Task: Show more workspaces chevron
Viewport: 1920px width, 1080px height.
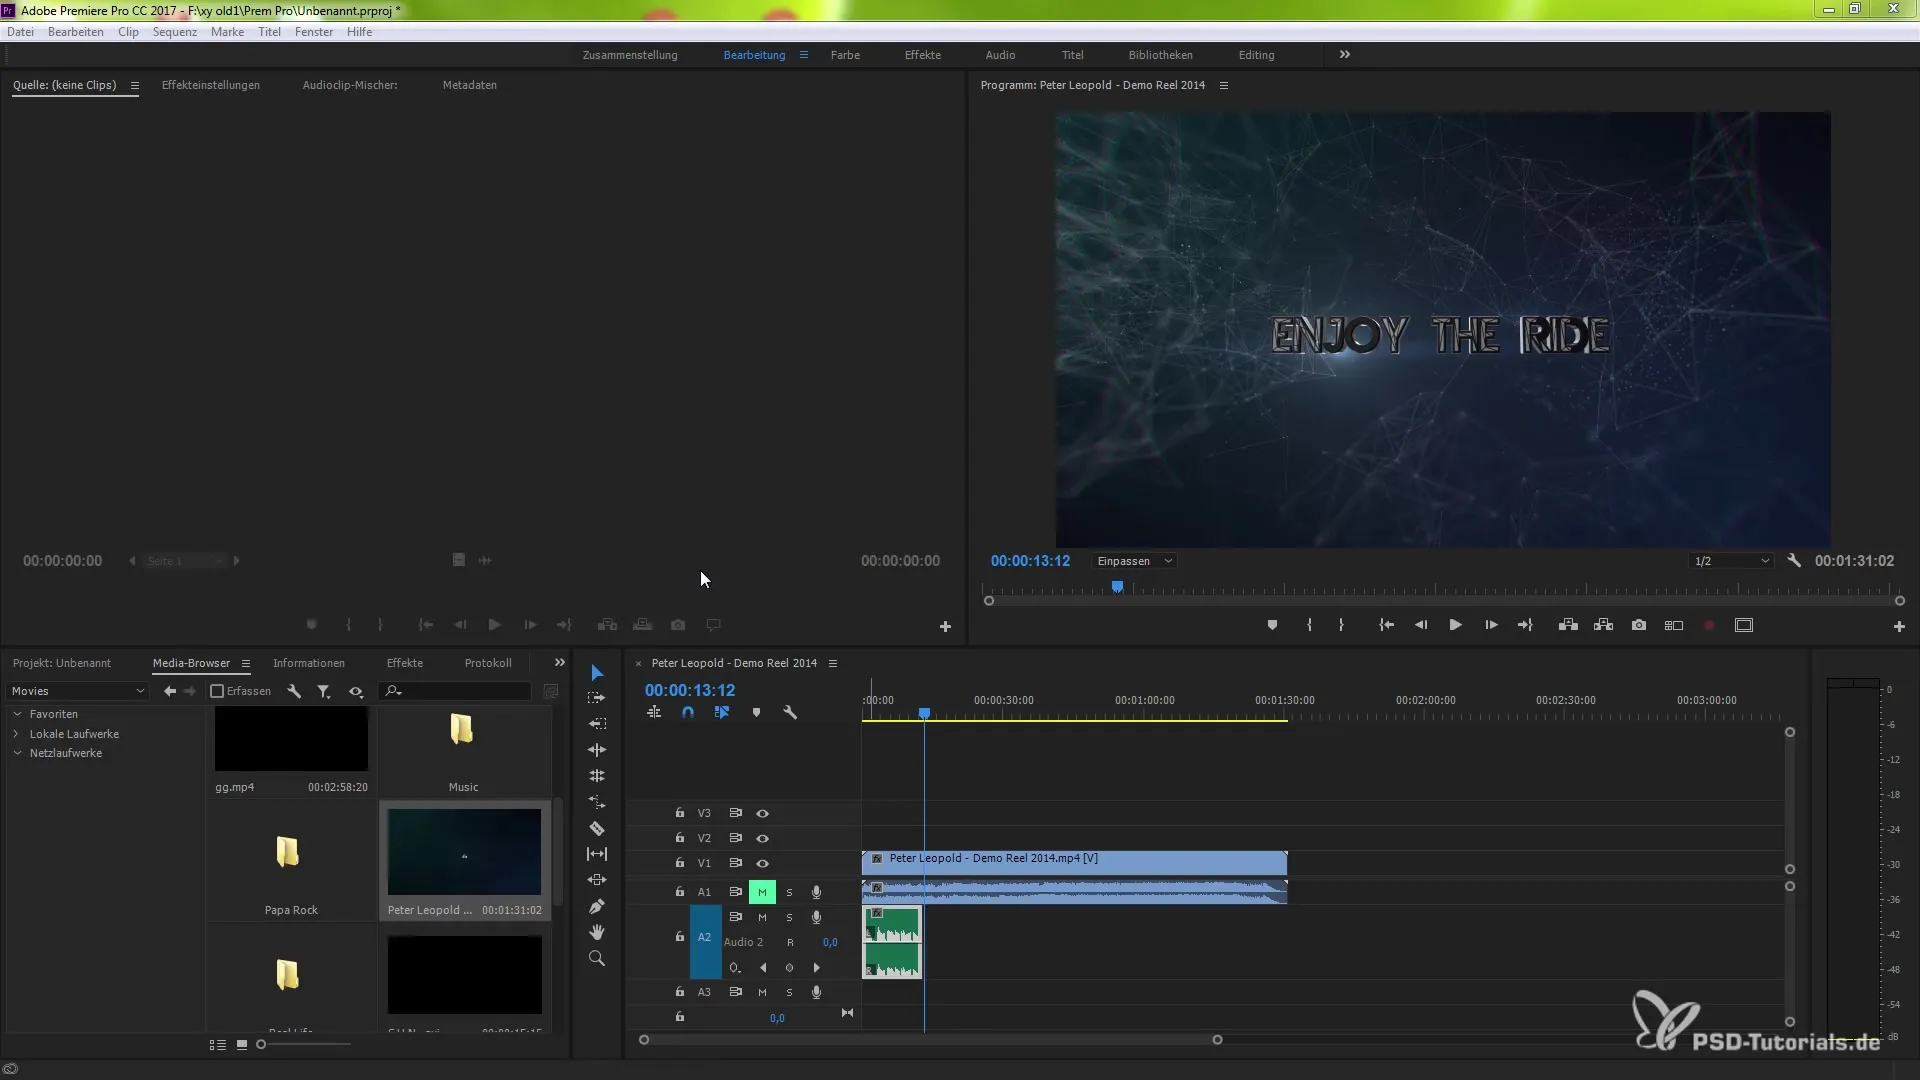Action: (x=1345, y=55)
